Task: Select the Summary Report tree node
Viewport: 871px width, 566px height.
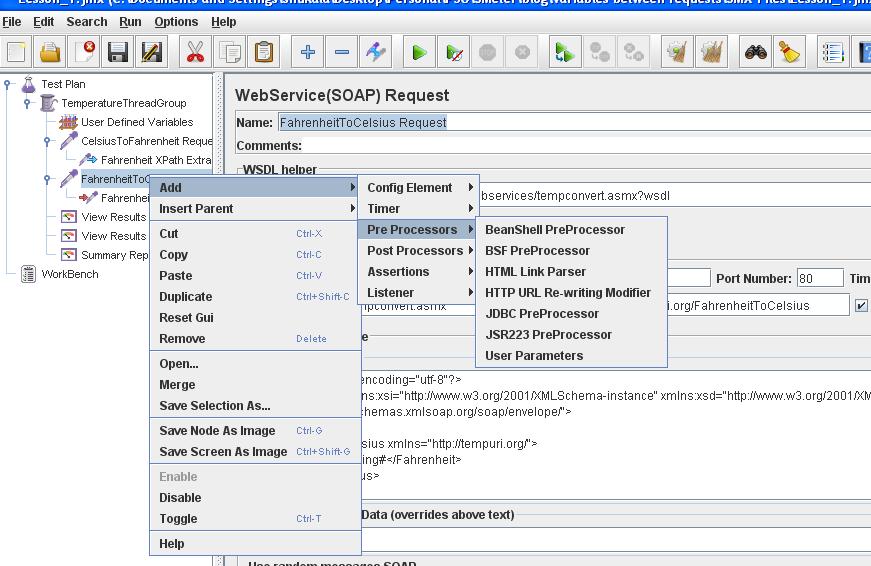Action: [x=114, y=255]
